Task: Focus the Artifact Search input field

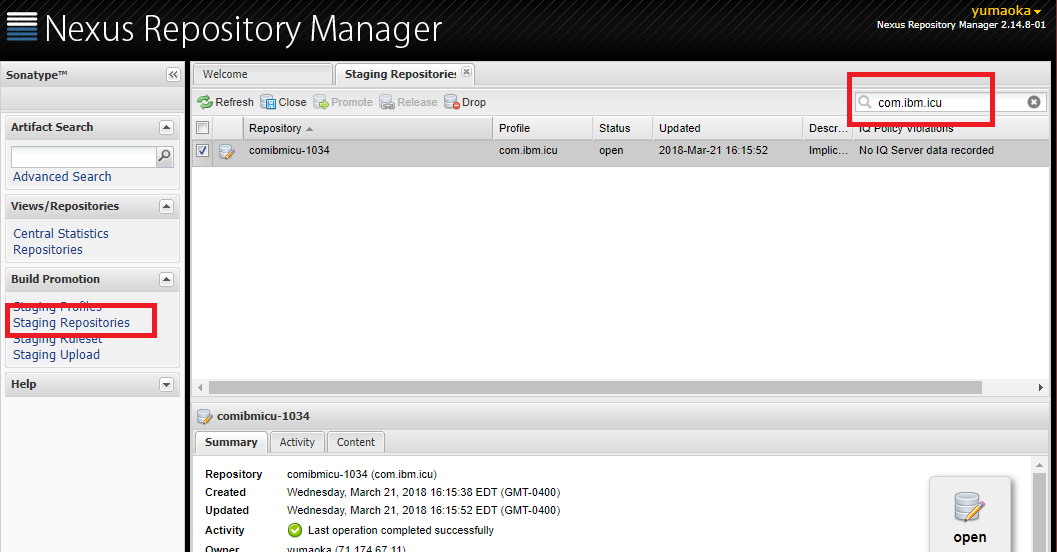Action: (84, 156)
